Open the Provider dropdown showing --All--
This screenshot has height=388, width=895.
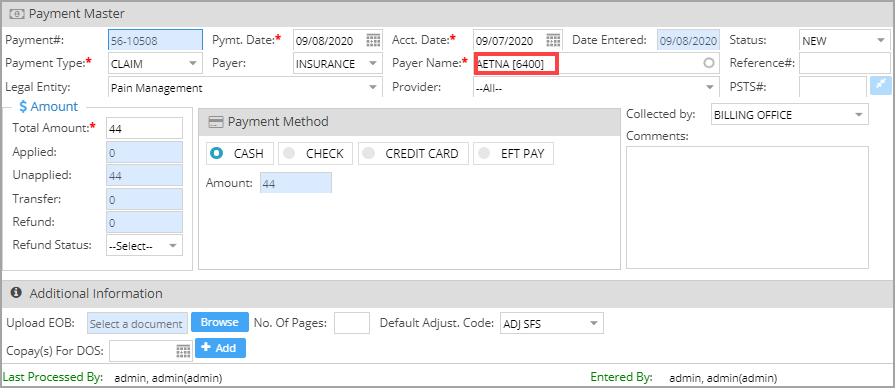coord(595,87)
